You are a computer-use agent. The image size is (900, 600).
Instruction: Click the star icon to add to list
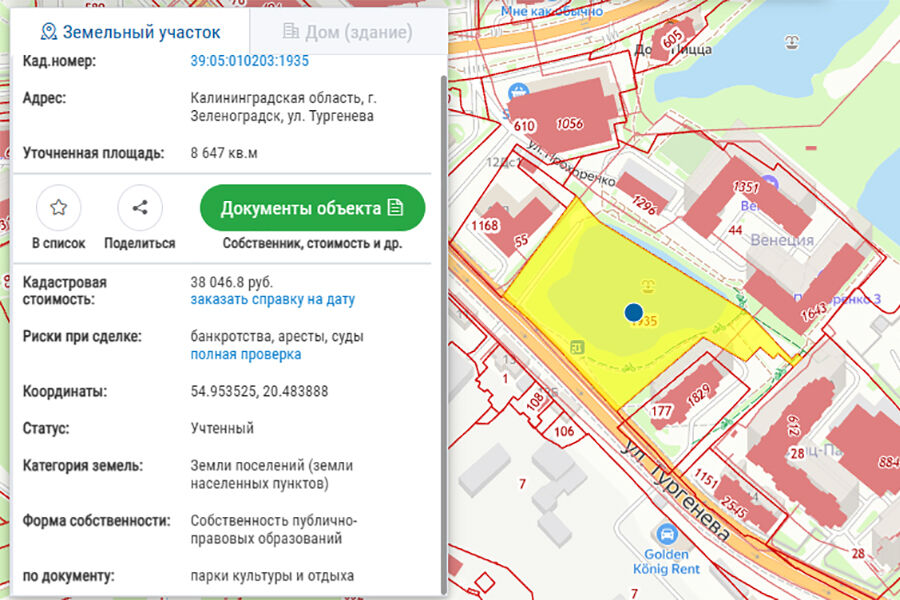click(58, 208)
